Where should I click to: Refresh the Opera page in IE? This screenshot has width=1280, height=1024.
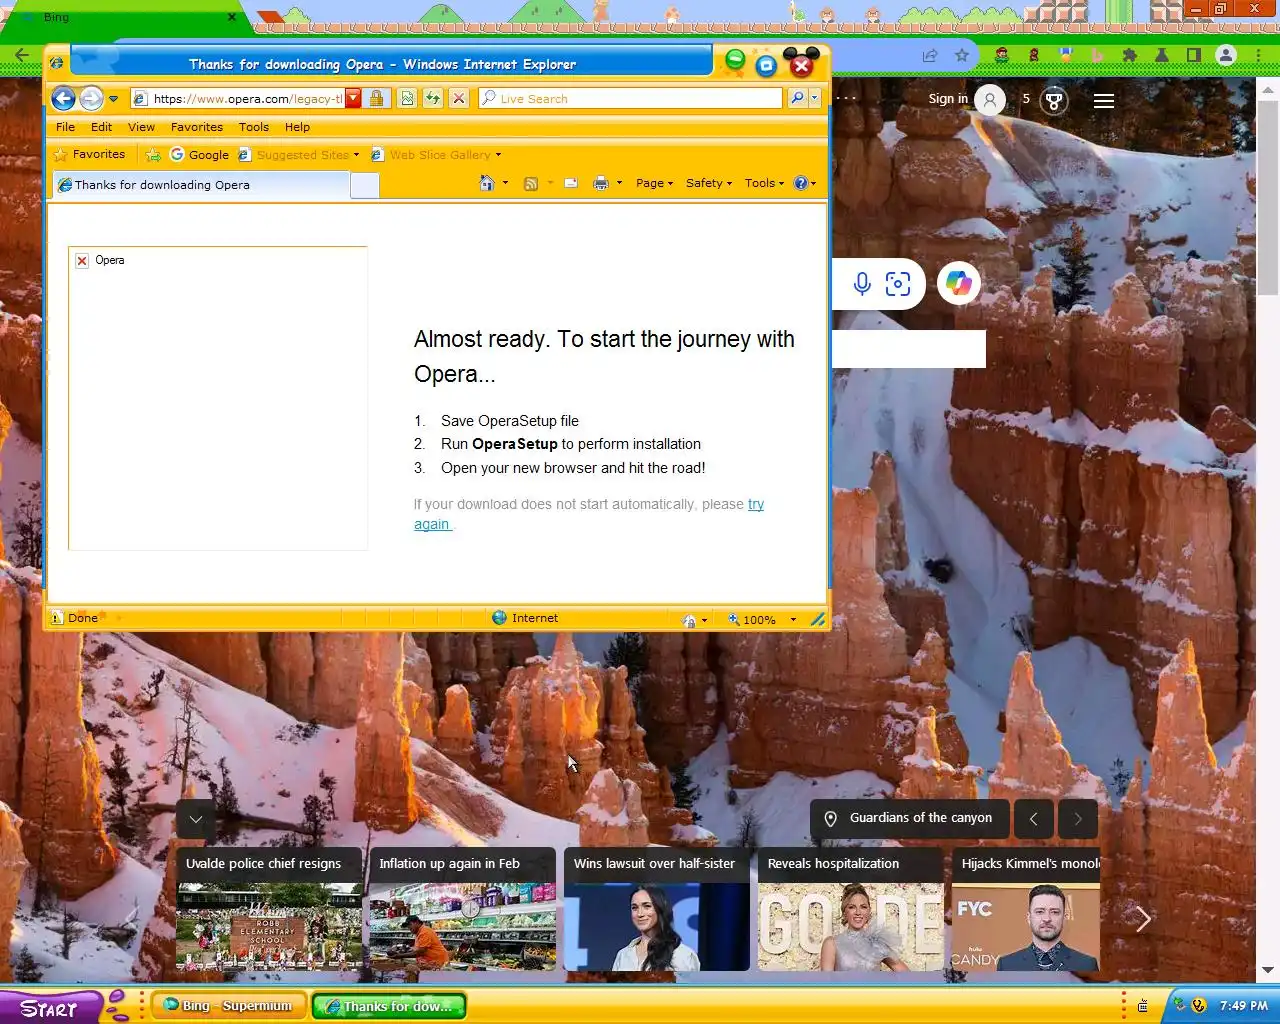click(x=432, y=98)
